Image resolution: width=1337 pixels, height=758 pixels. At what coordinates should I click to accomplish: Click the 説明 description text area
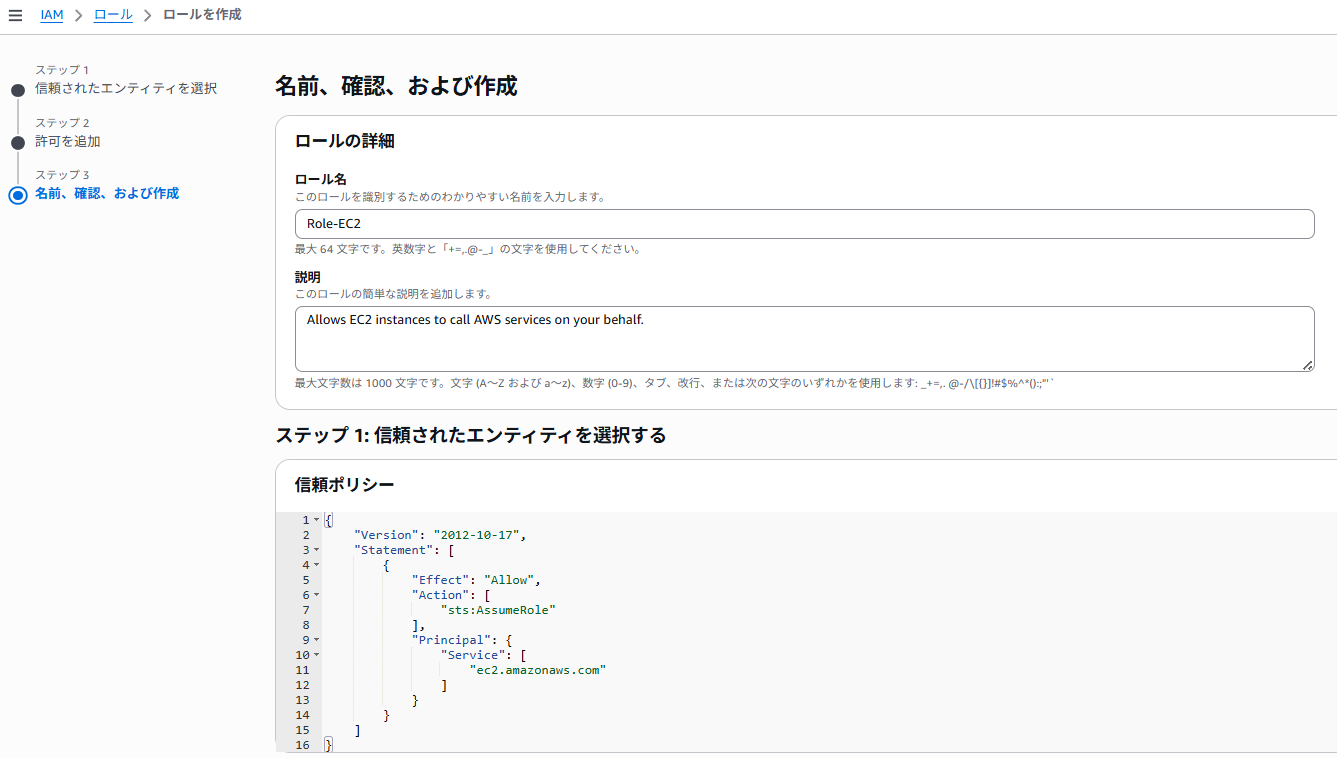point(805,337)
